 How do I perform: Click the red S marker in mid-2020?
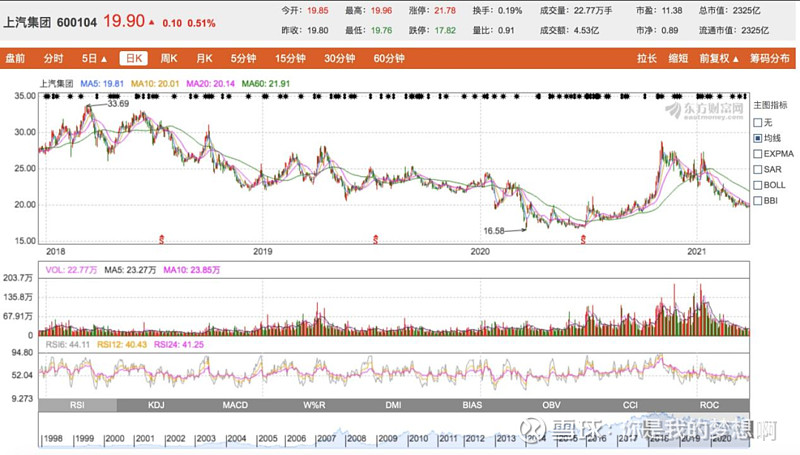[583, 239]
